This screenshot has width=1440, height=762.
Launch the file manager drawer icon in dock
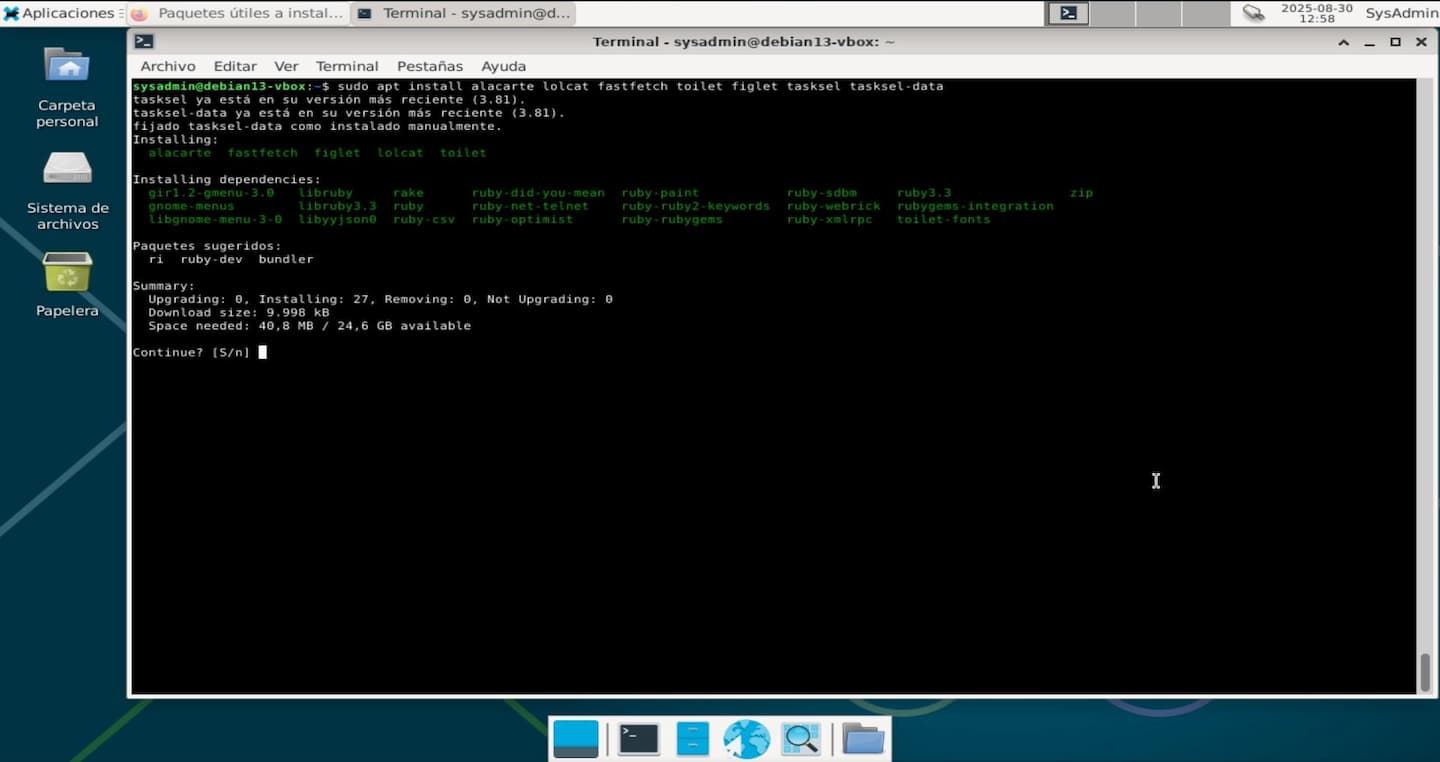click(x=692, y=739)
